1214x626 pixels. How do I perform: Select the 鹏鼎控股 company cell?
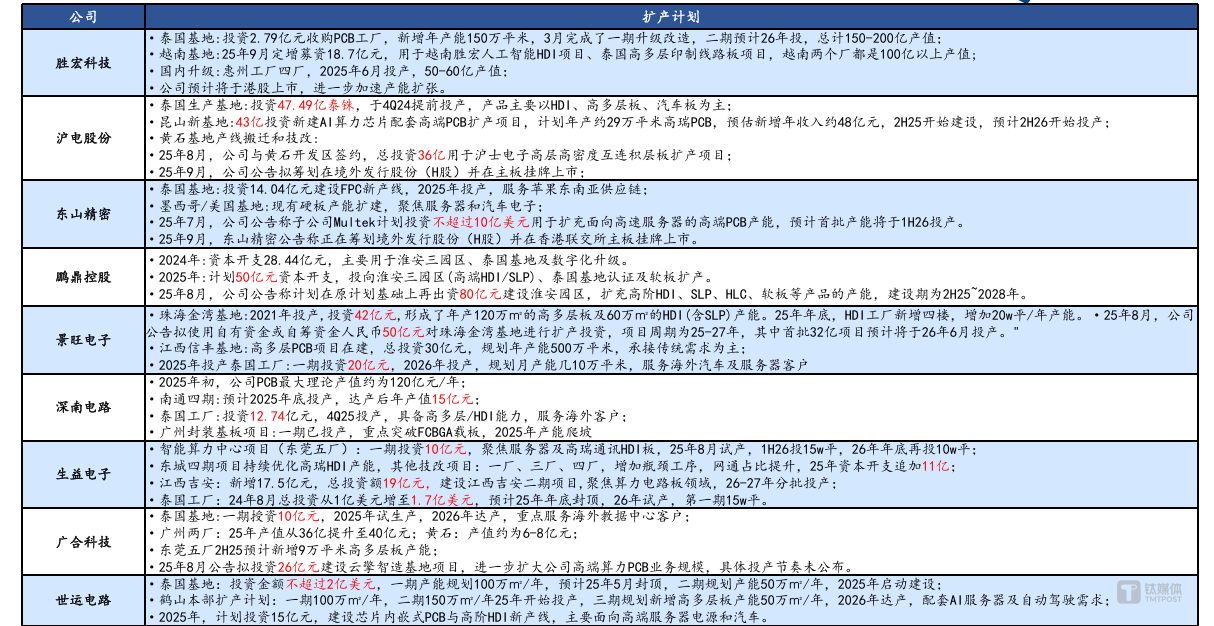coord(82,277)
